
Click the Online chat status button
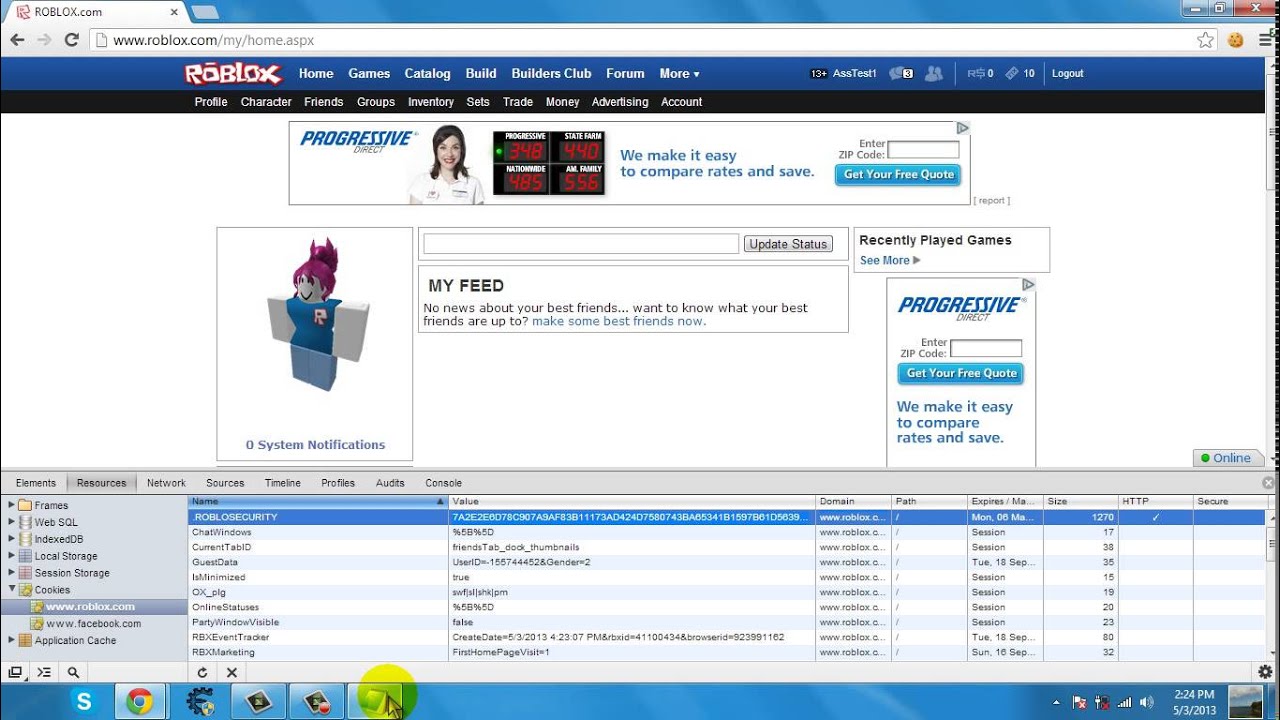tap(1227, 458)
